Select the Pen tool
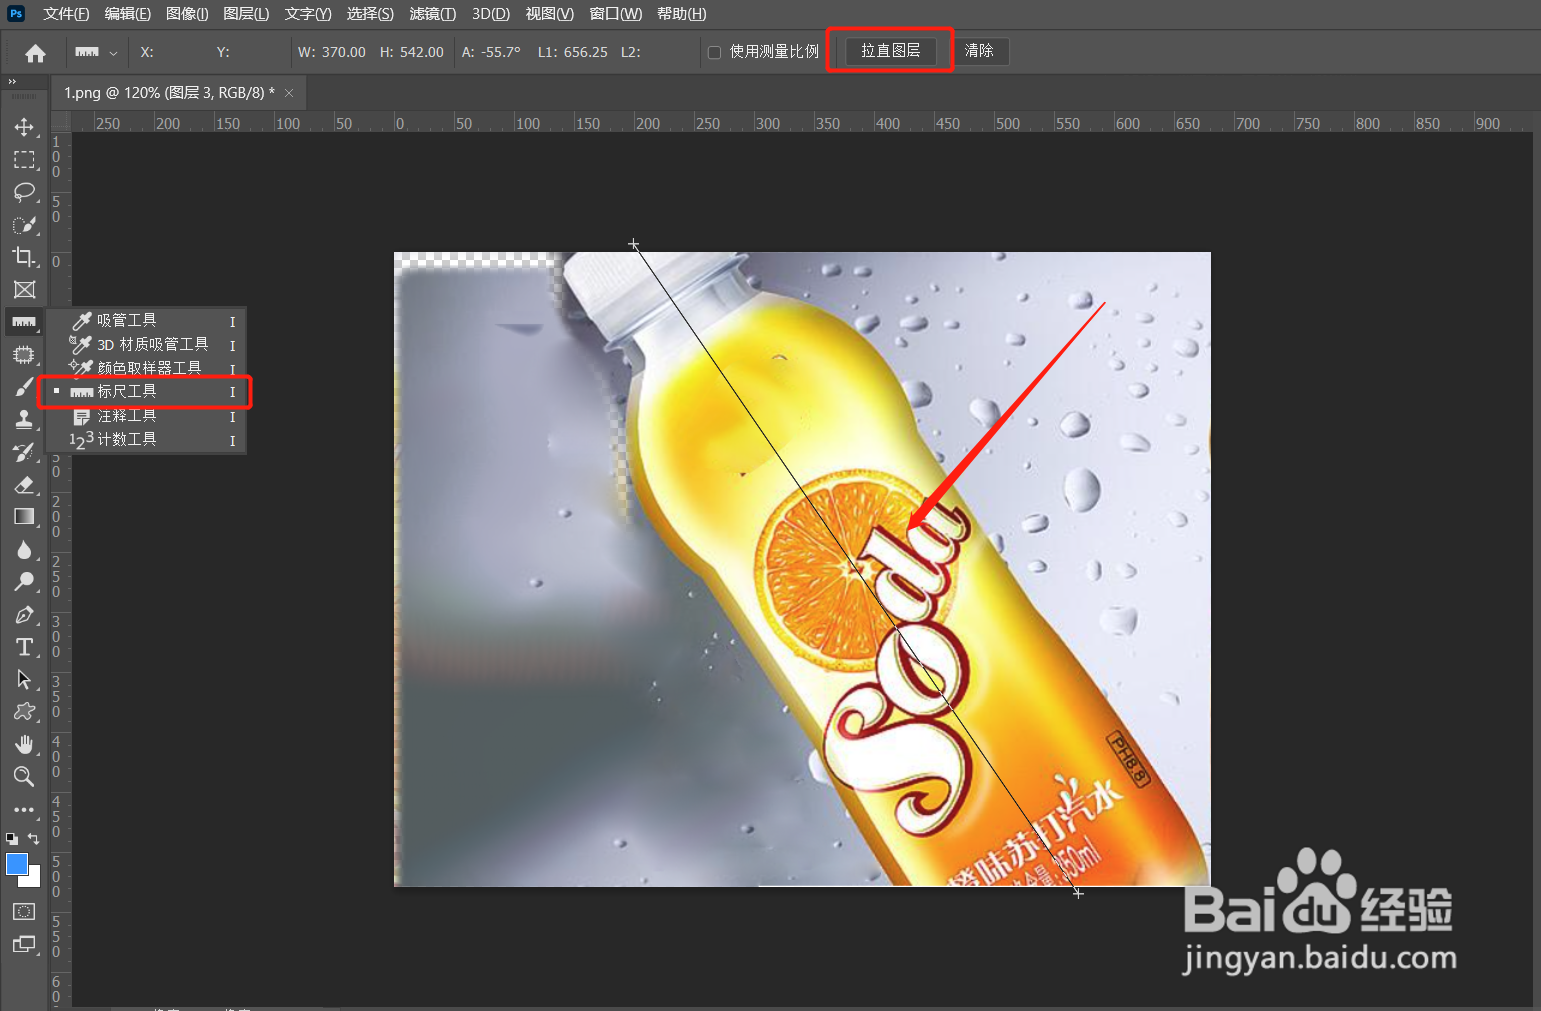 tap(24, 615)
